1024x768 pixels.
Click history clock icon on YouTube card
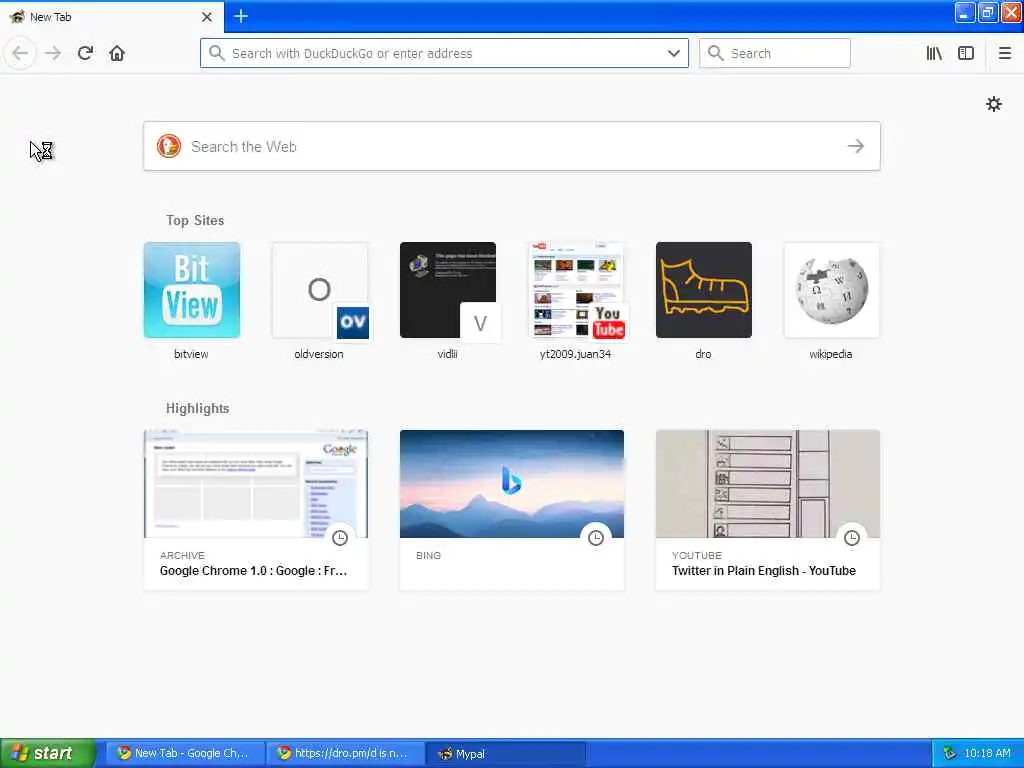point(852,537)
